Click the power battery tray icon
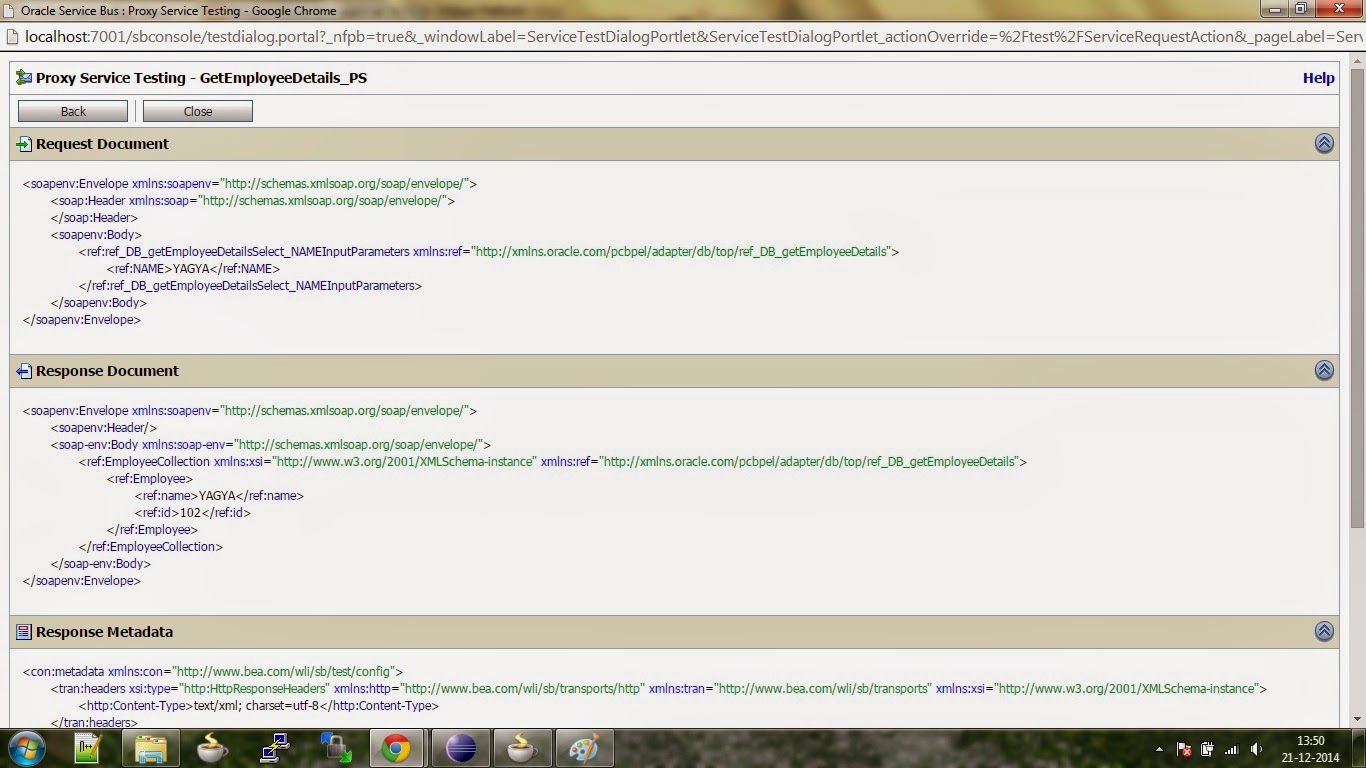 click(1207, 749)
